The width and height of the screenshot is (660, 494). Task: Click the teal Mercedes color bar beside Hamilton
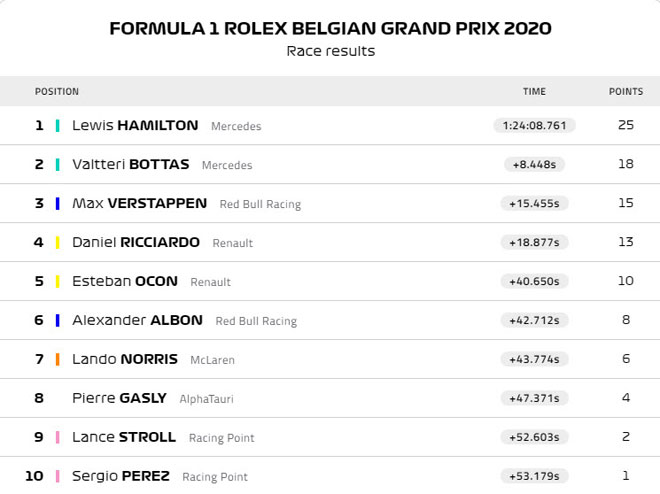click(x=58, y=126)
